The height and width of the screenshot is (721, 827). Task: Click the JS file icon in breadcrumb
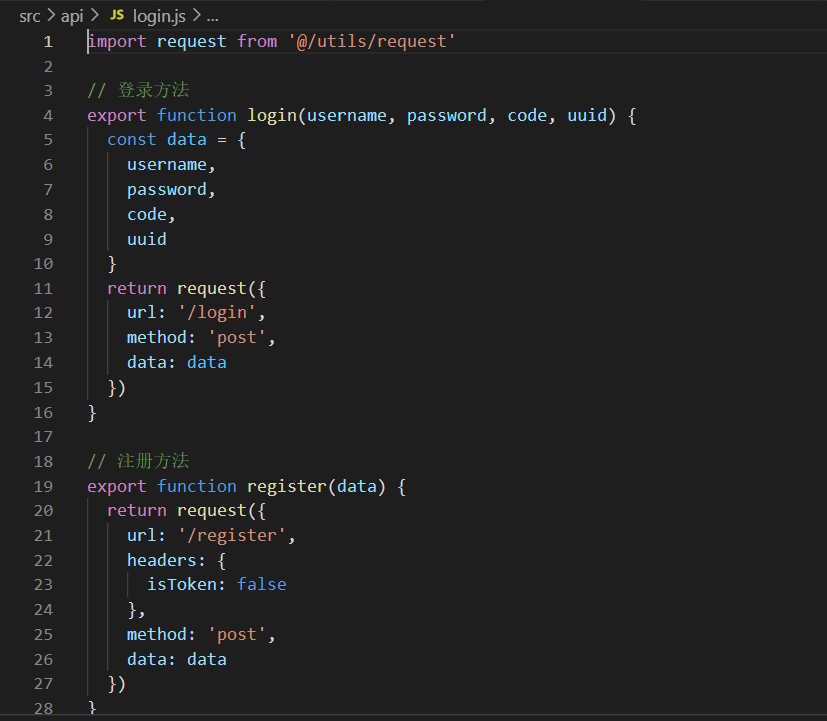coord(117,16)
